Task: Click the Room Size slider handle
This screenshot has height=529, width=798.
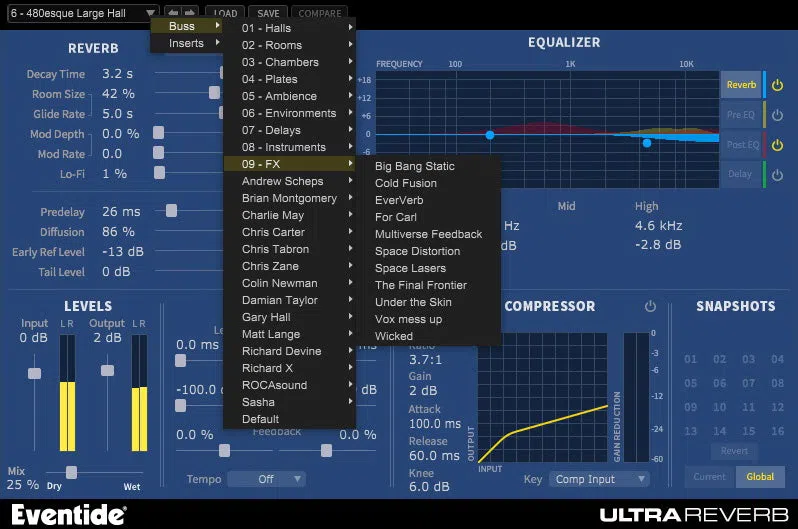Action: [x=214, y=93]
